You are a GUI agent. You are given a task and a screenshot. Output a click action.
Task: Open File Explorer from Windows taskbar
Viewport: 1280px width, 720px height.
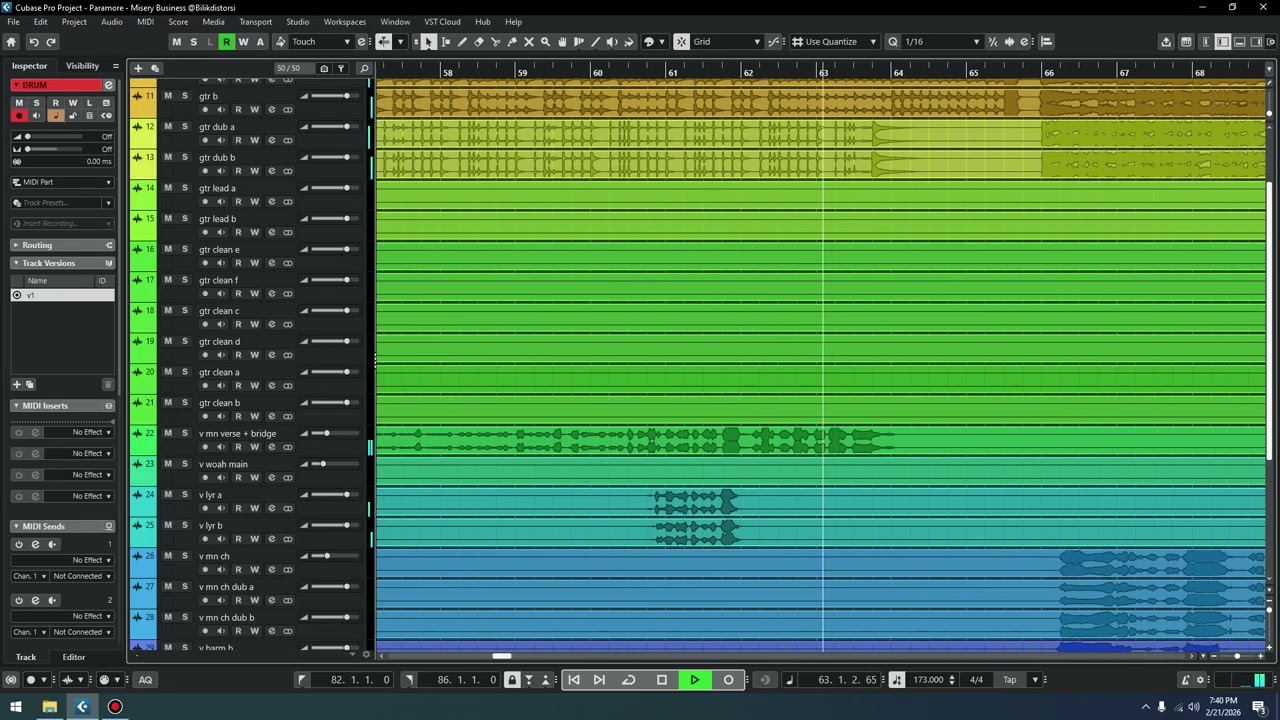coord(49,707)
